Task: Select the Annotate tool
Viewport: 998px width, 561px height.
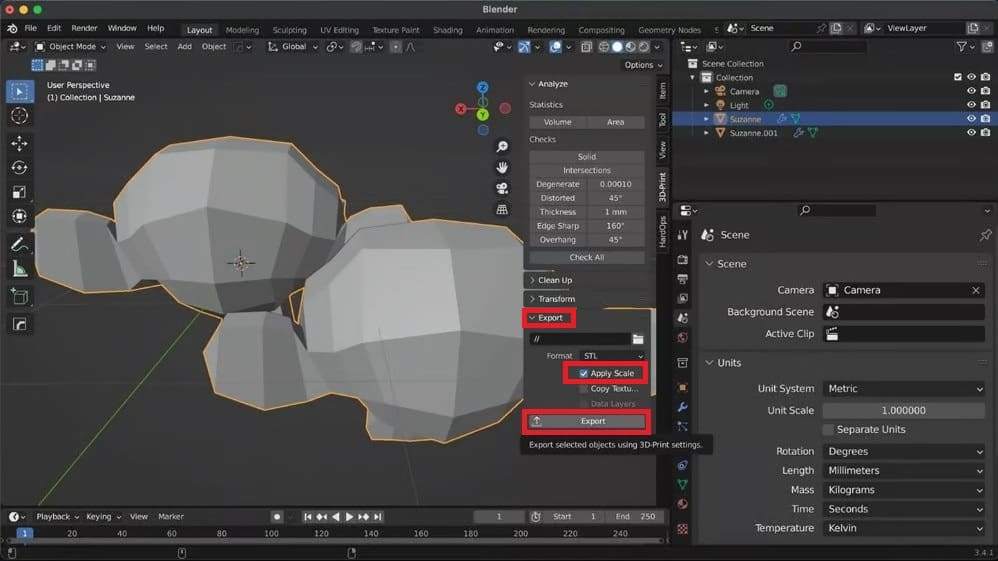Action: (20, 245)
